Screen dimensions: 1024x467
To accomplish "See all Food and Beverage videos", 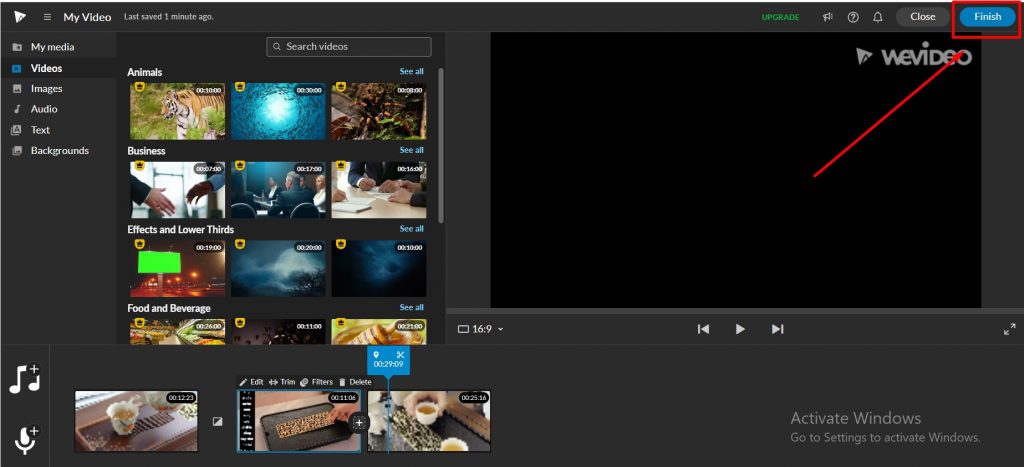I will click(x=411, y=307).
